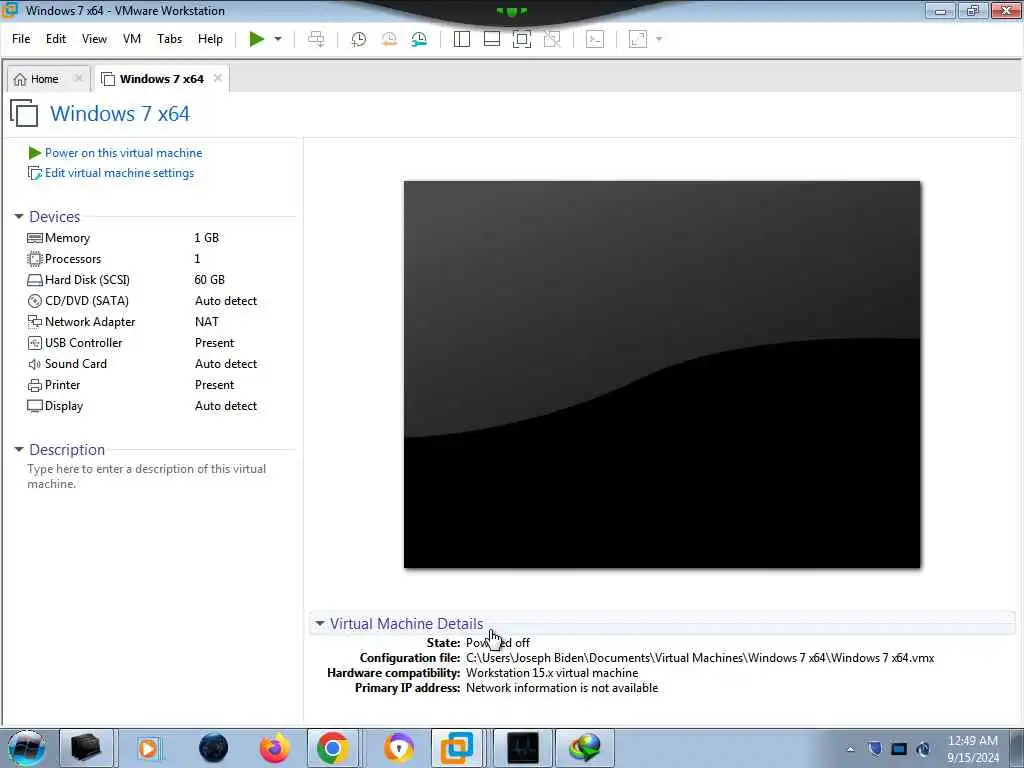
Task: Open Firefox from the taskbar
Action: pyautogui.click(x=274, y=748)
